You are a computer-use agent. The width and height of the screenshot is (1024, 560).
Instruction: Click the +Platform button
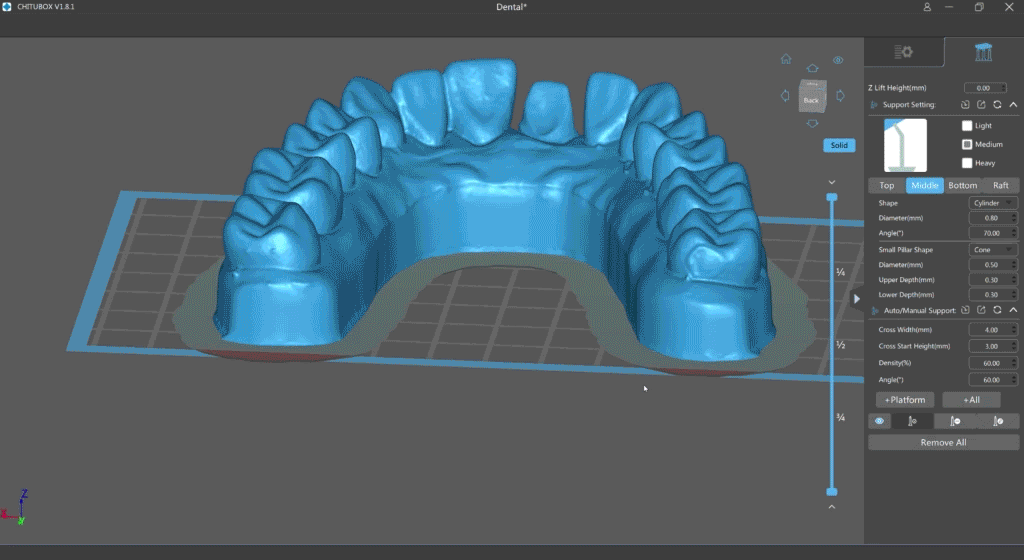904,399
